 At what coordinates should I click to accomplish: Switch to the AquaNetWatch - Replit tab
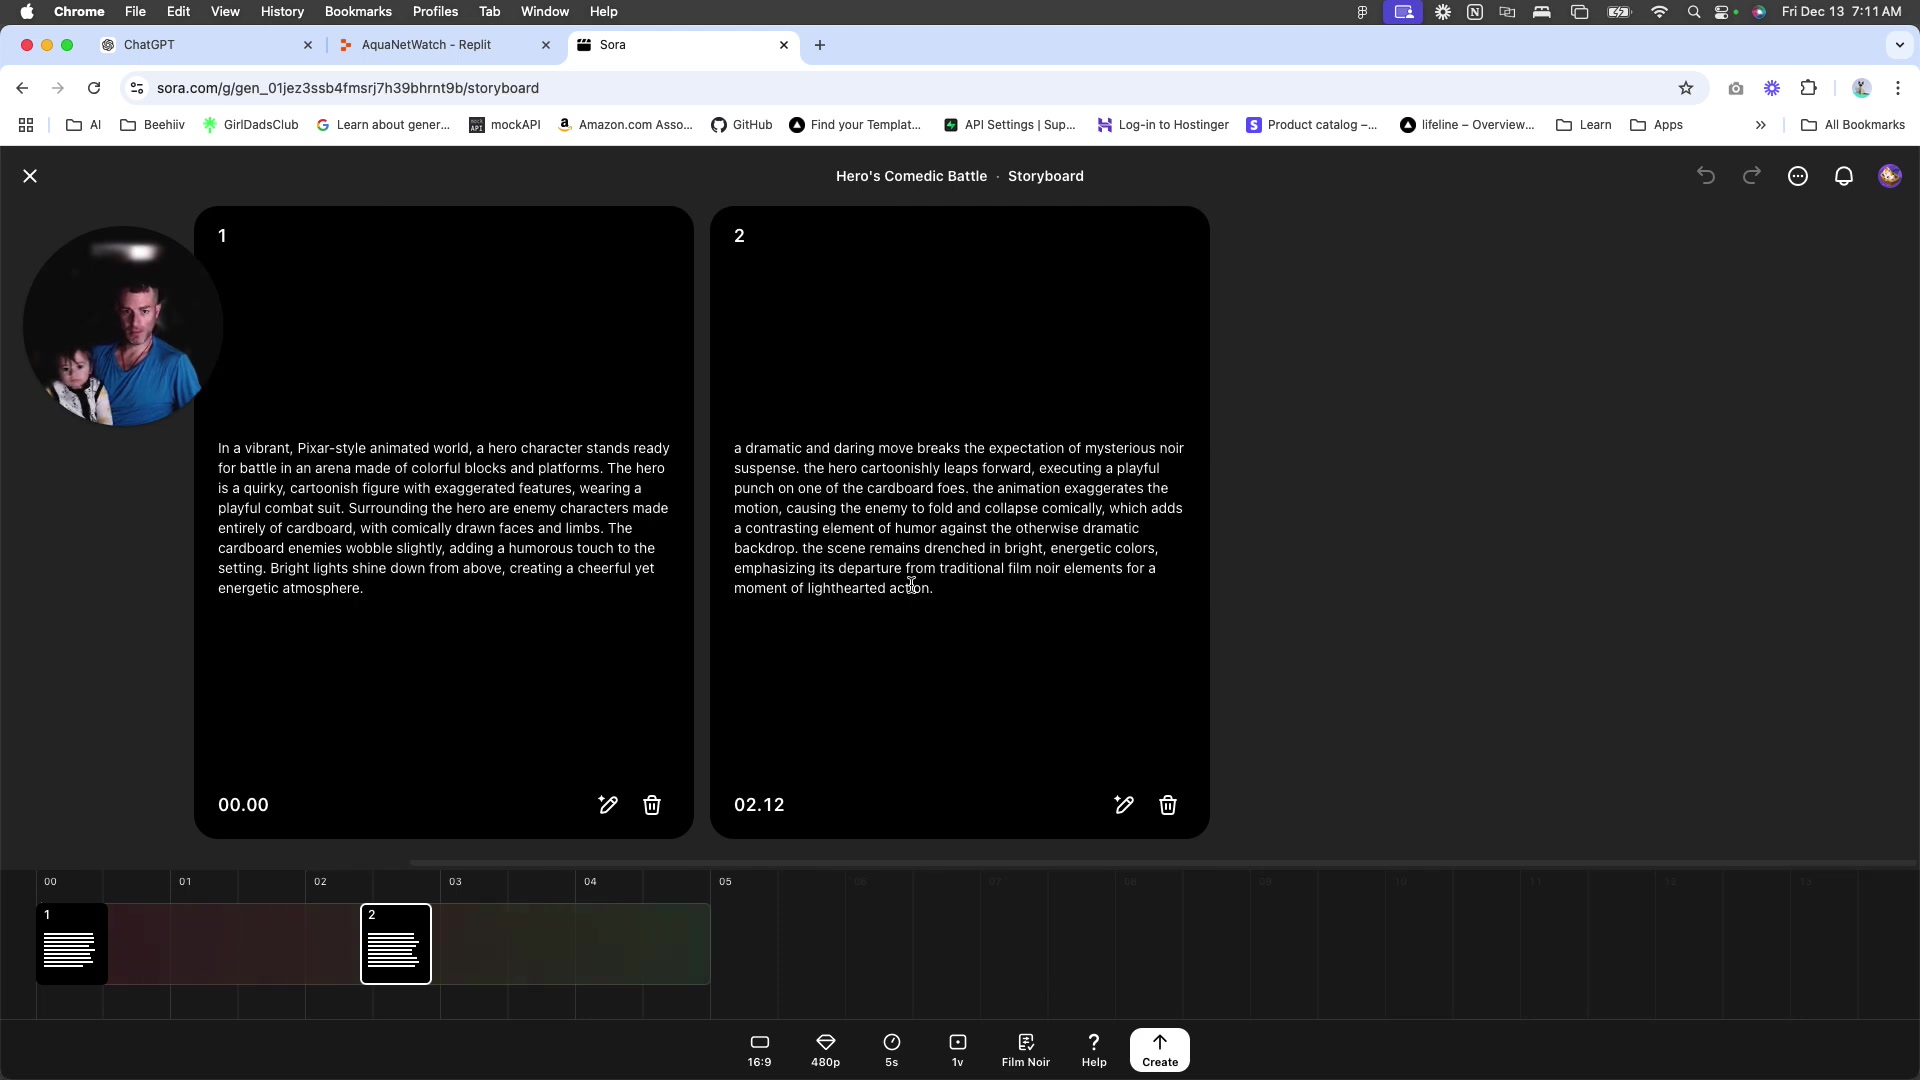427,45
